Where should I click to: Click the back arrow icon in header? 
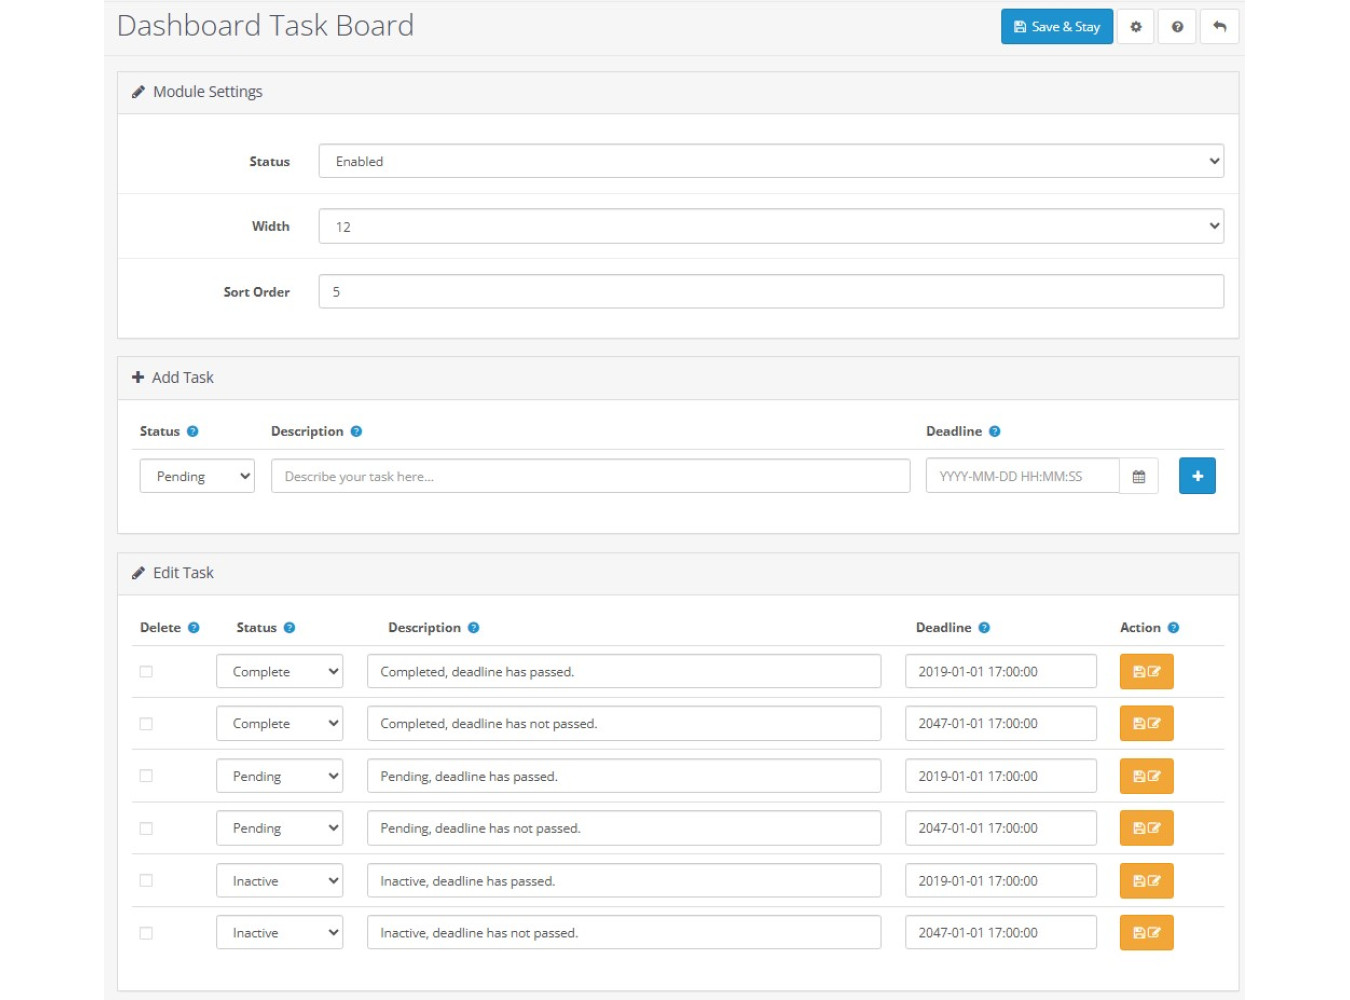1219,27
